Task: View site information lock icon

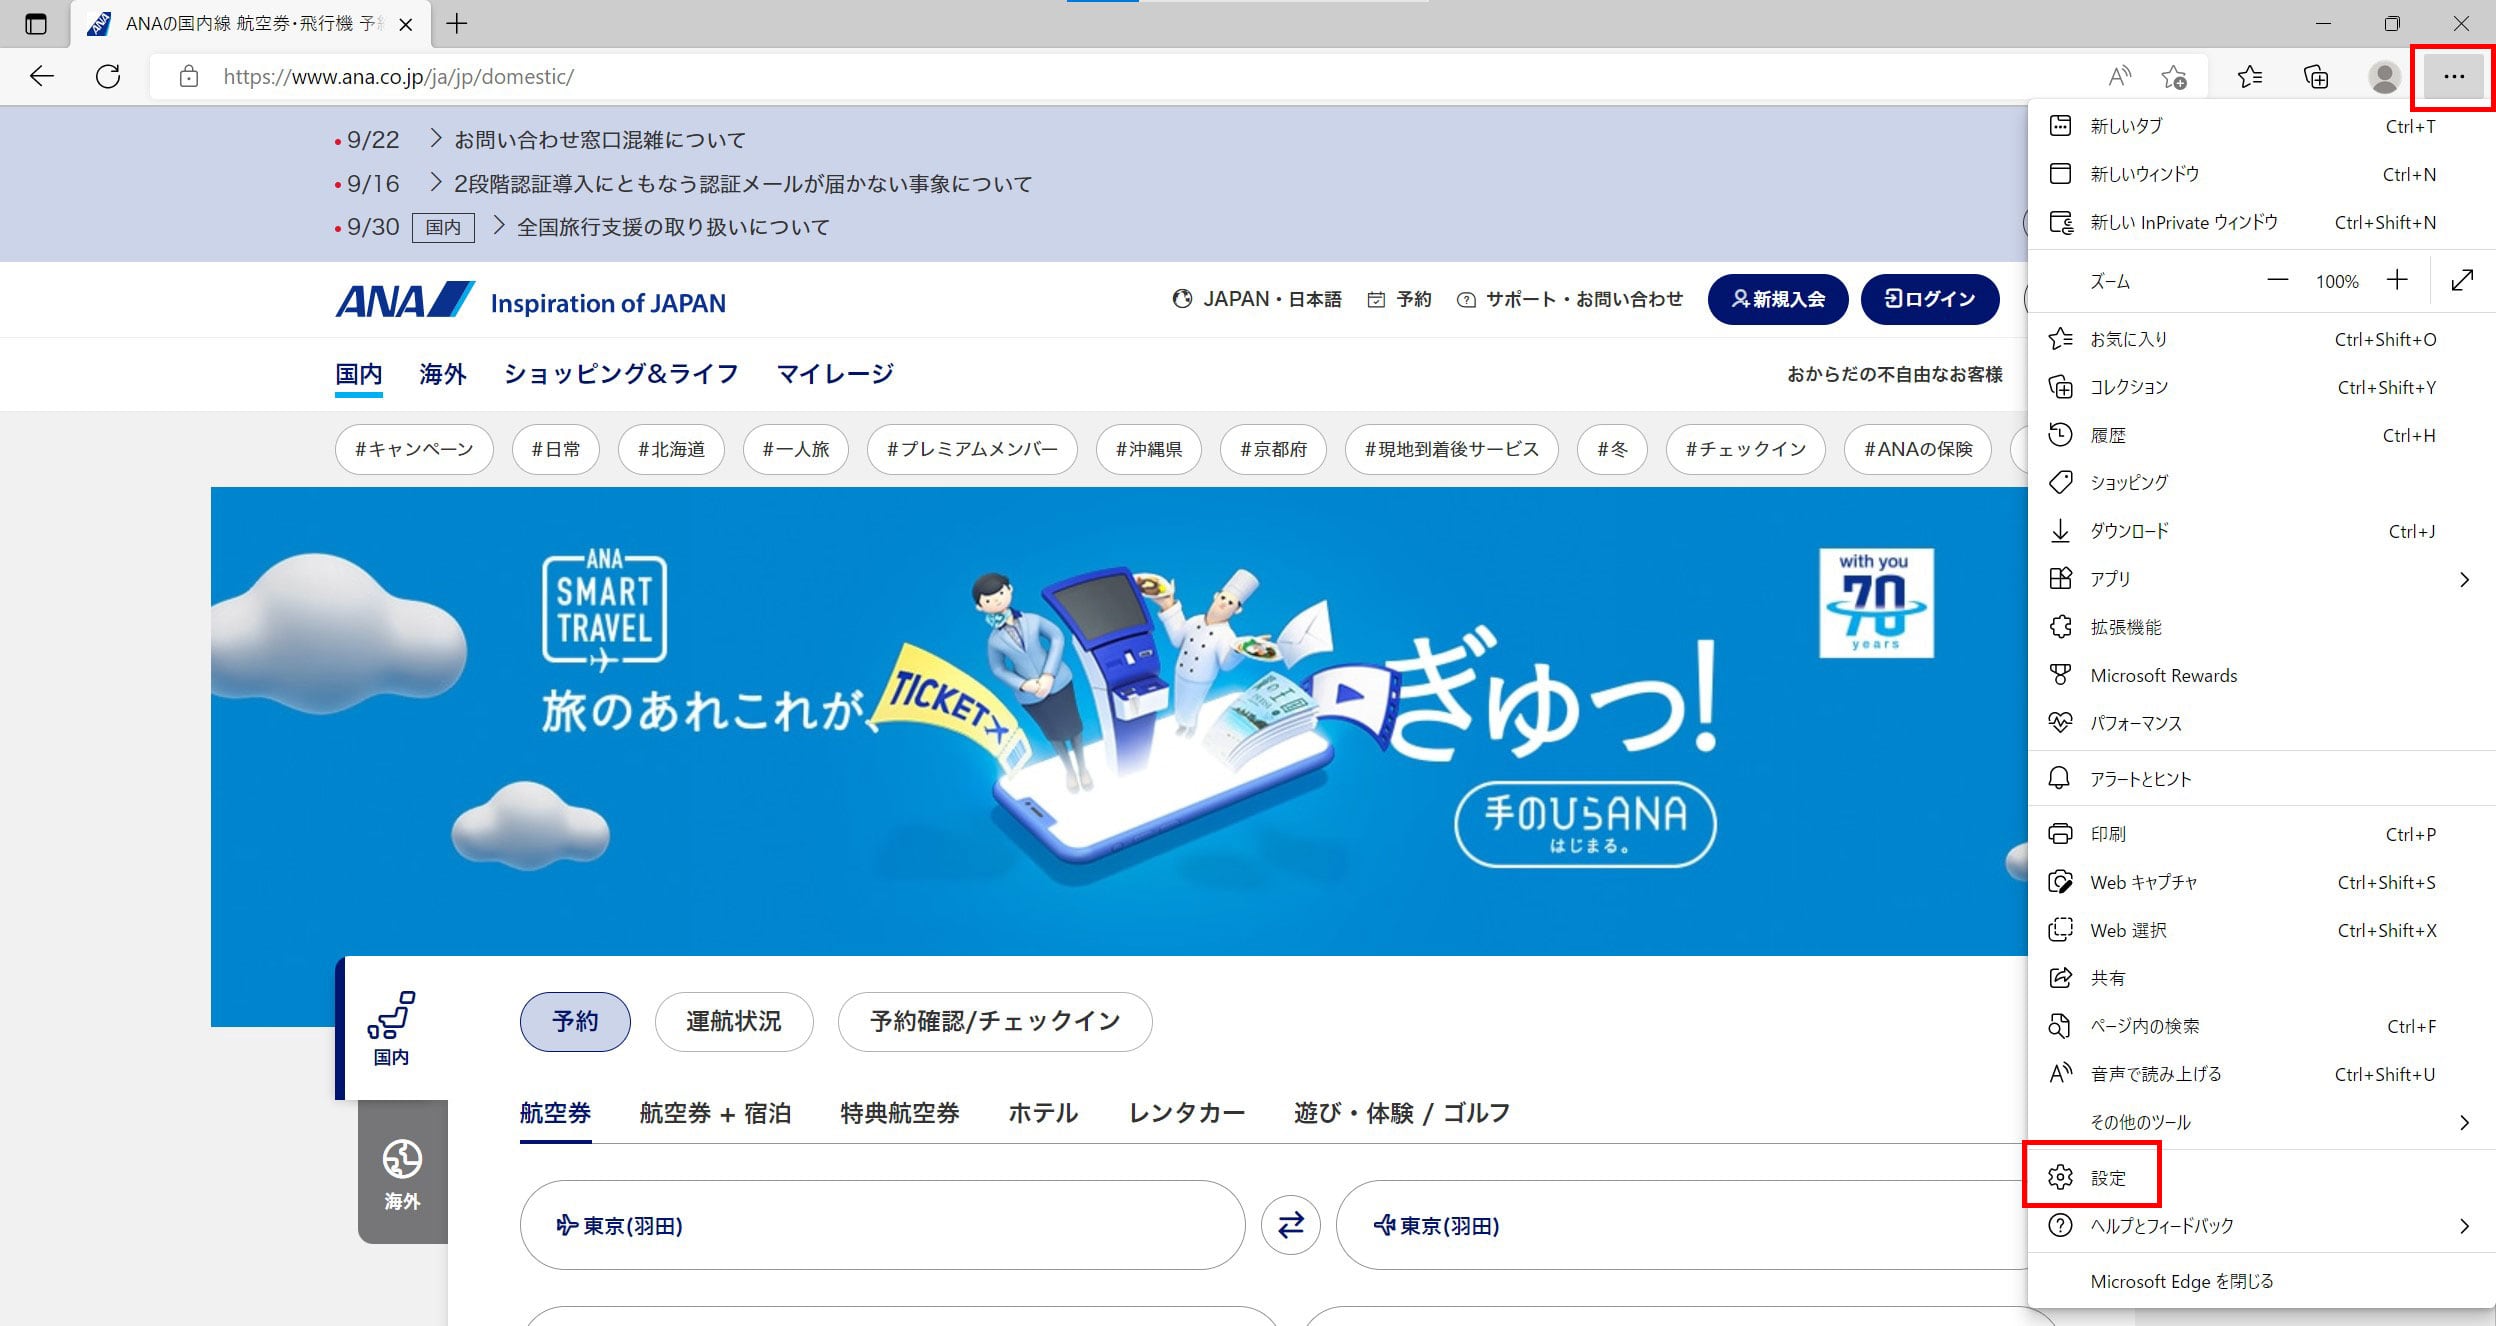Action: click(x=188, y=76)
